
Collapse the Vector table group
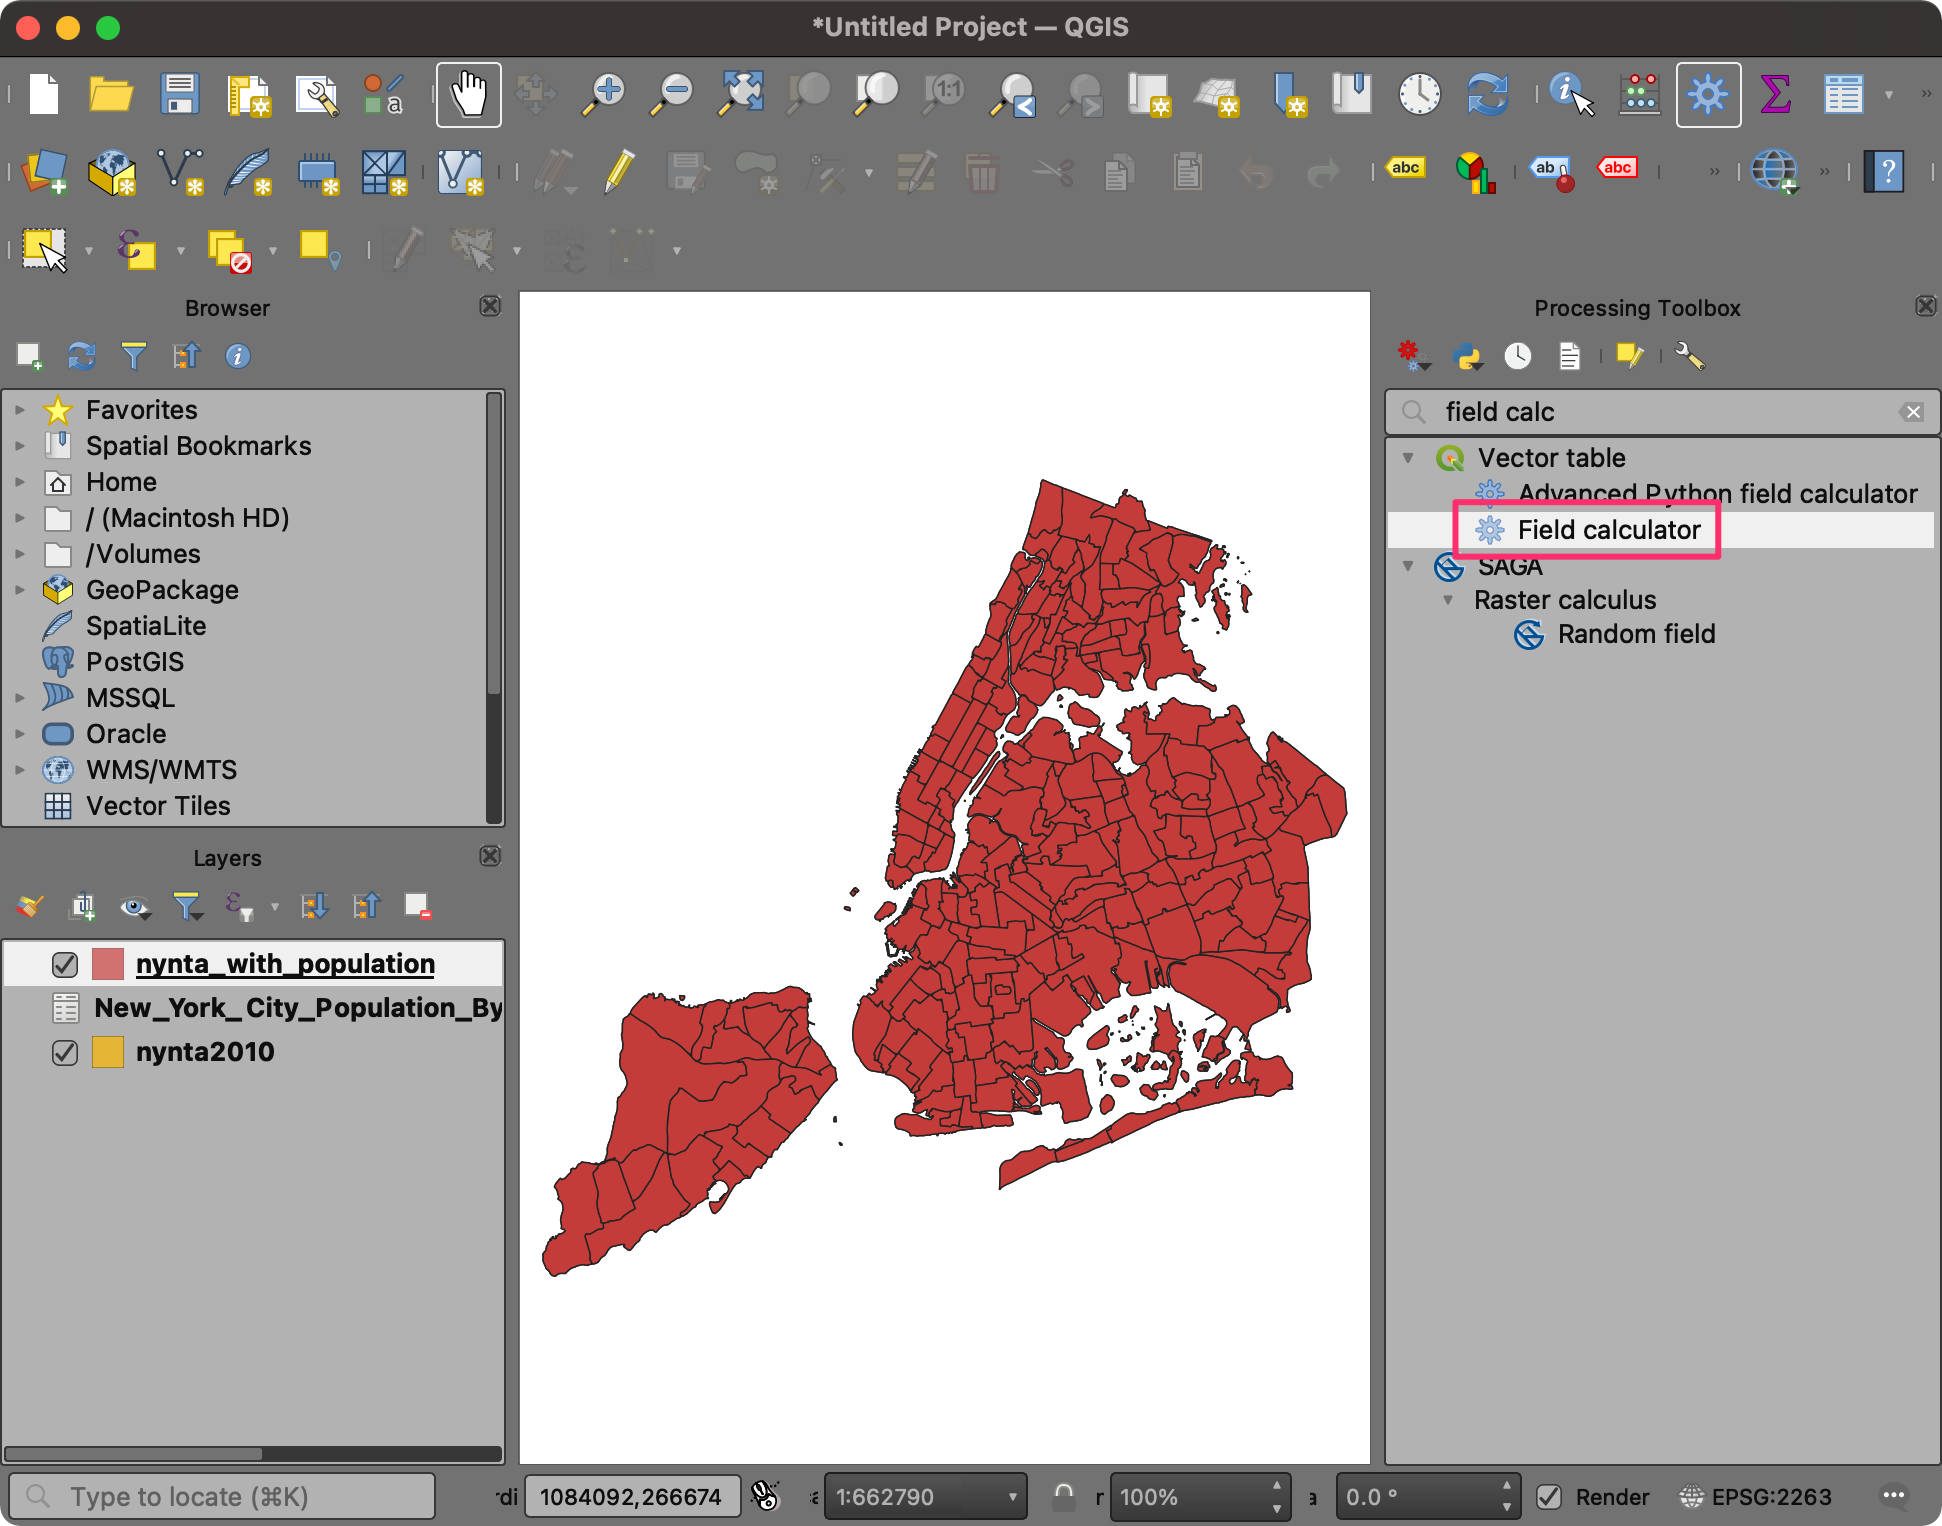point(1408,458)
